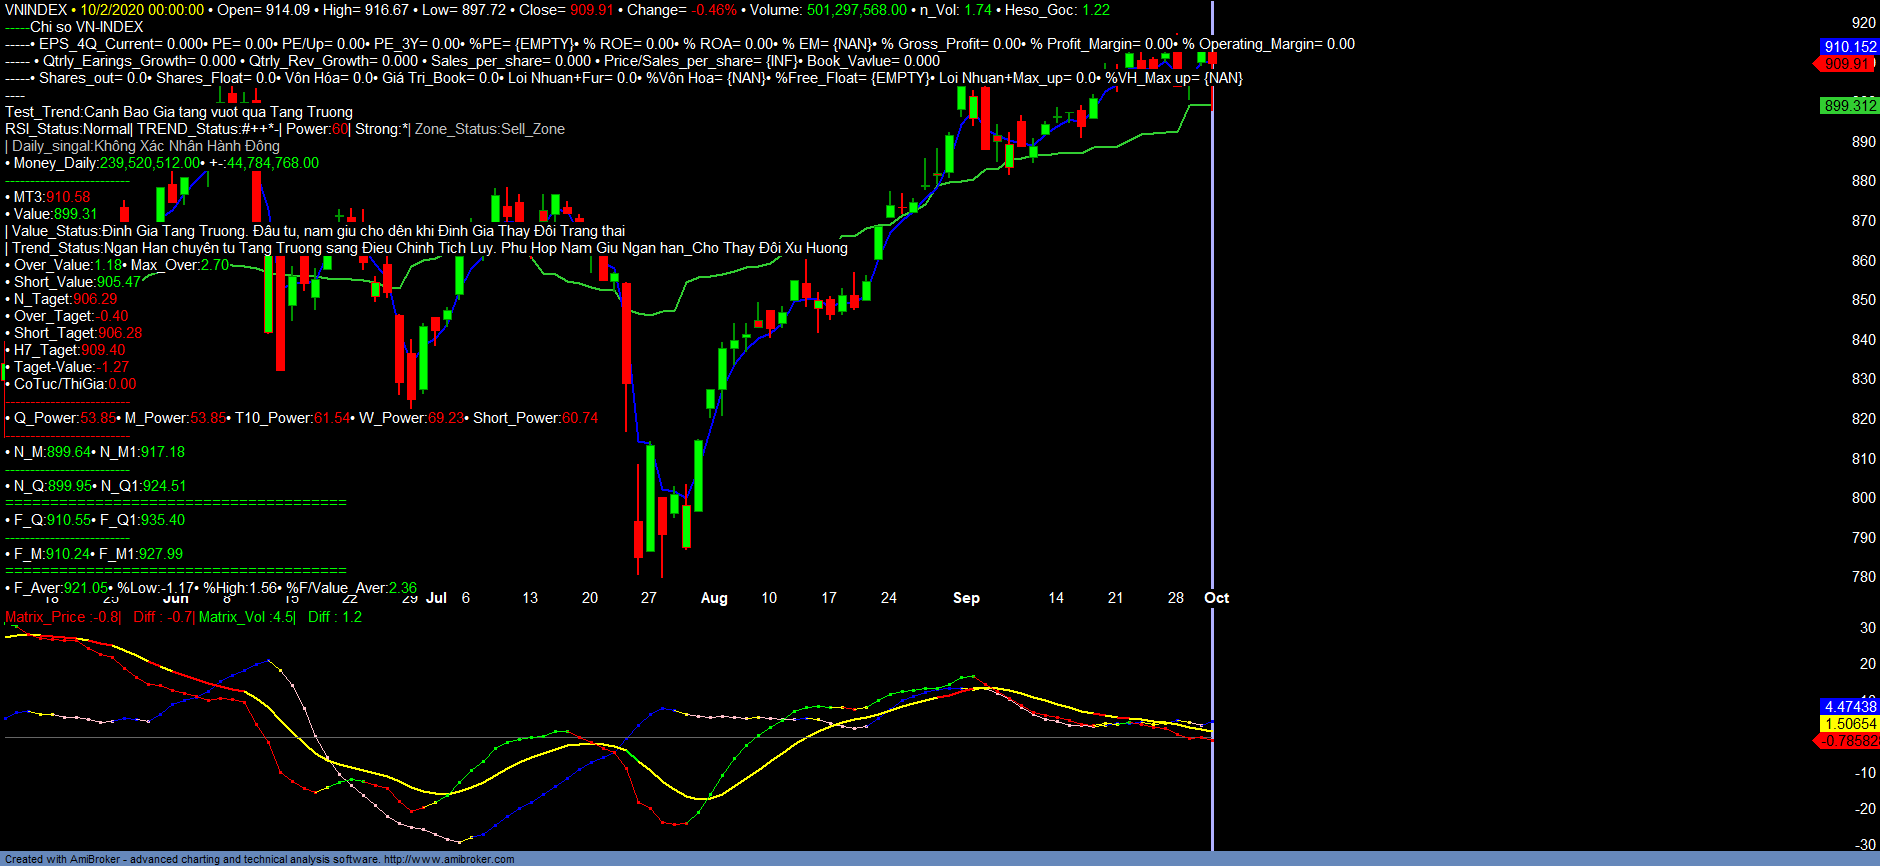
Task: Click the Zone_Status:Sell_Zone text
Action: tap(490, 129)
